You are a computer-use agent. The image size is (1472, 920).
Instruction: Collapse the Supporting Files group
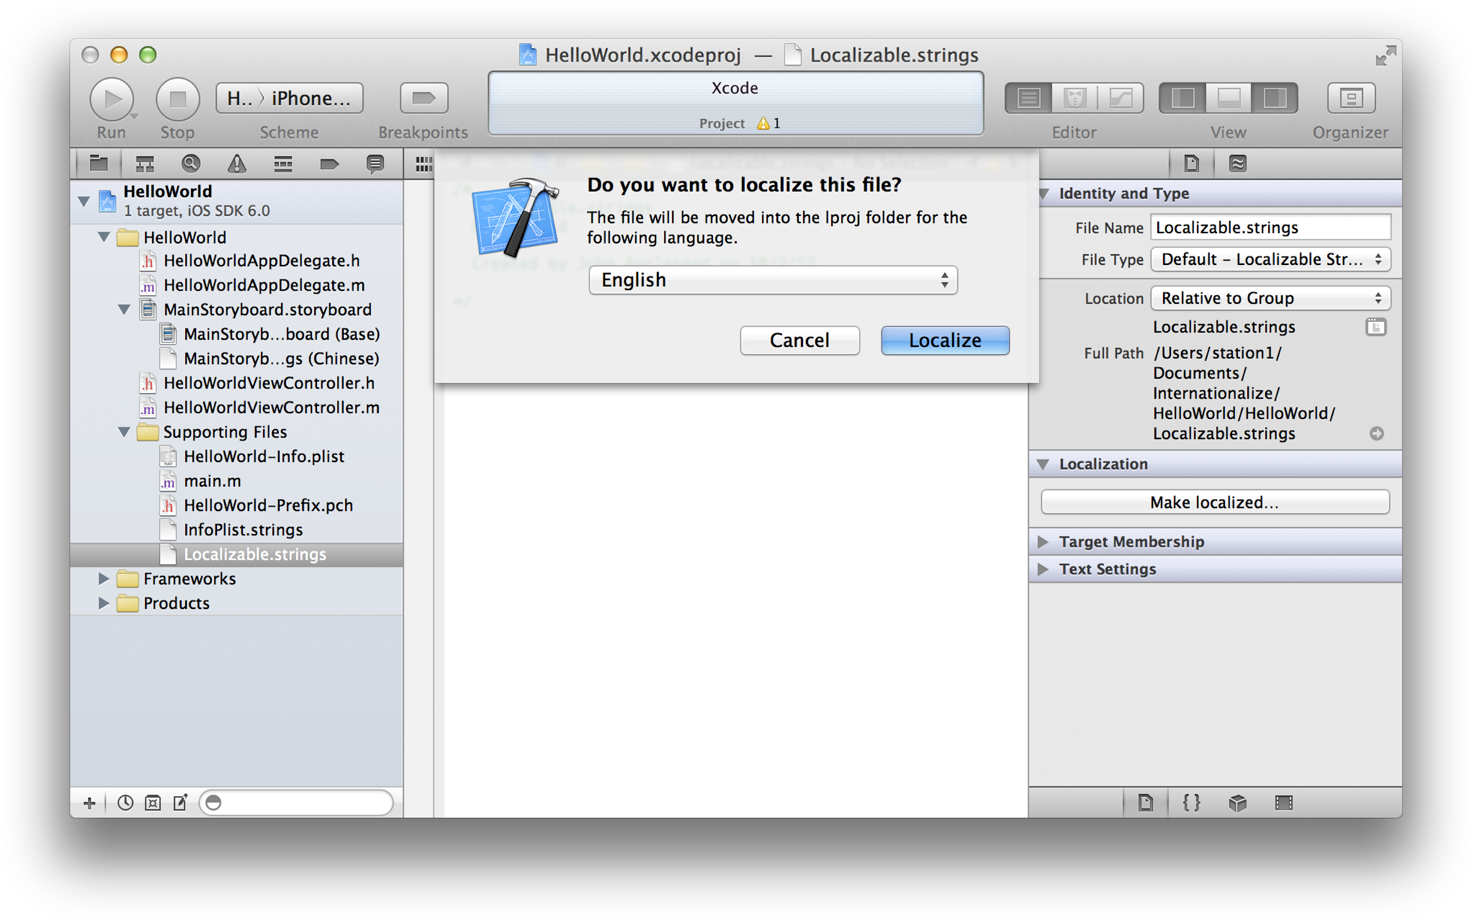point(123,432)
